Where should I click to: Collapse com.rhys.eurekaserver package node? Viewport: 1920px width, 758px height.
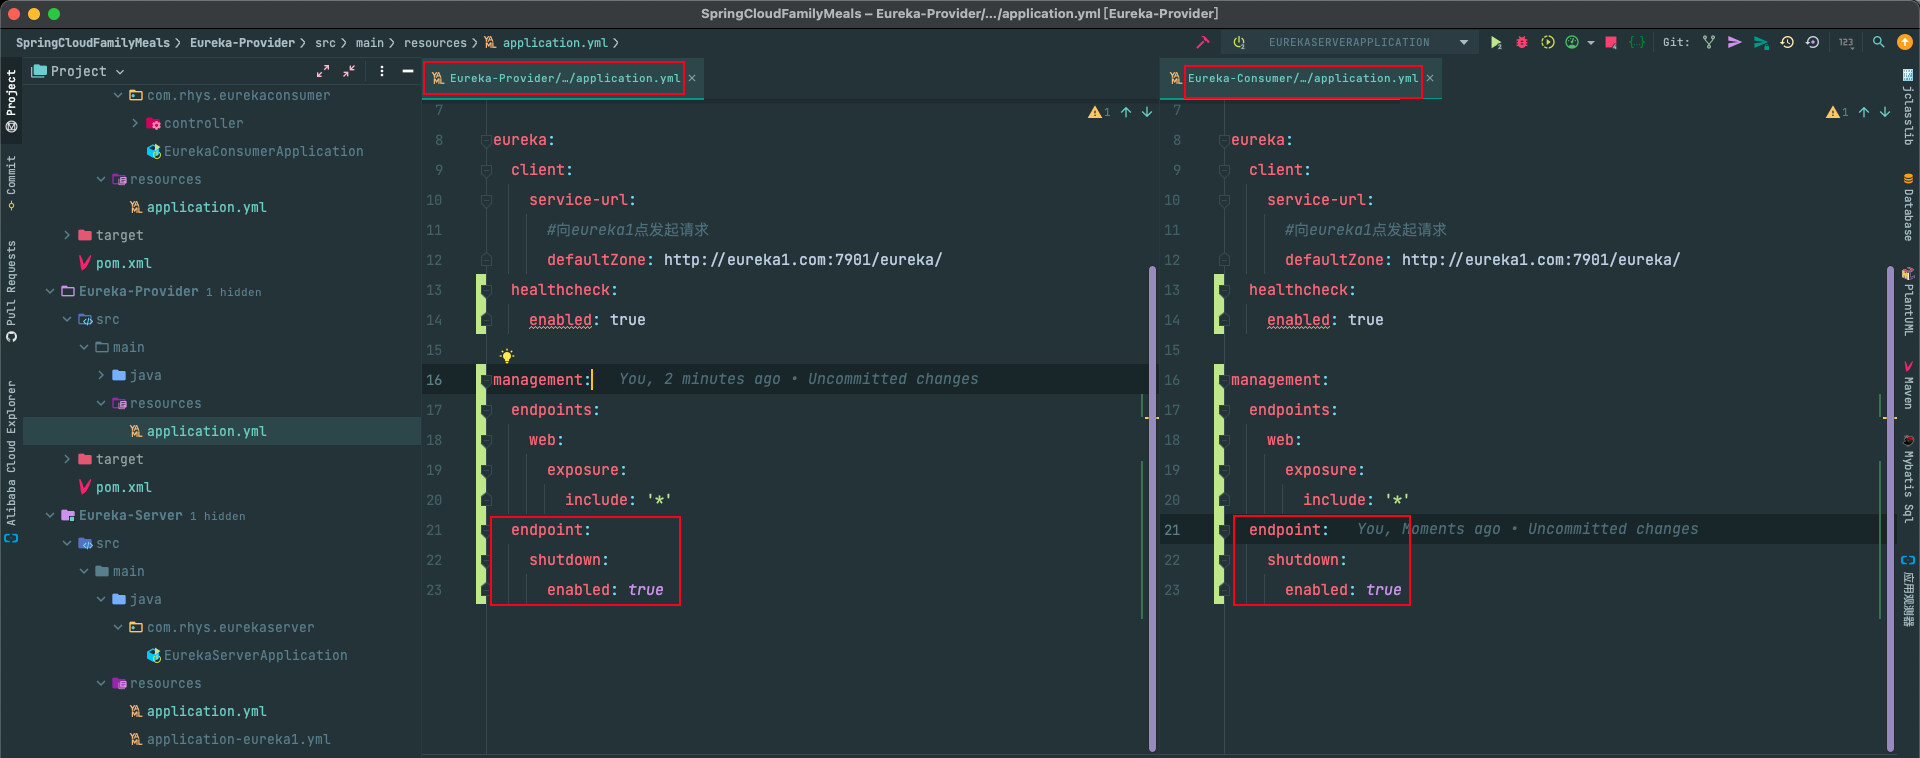coord(118,628)
